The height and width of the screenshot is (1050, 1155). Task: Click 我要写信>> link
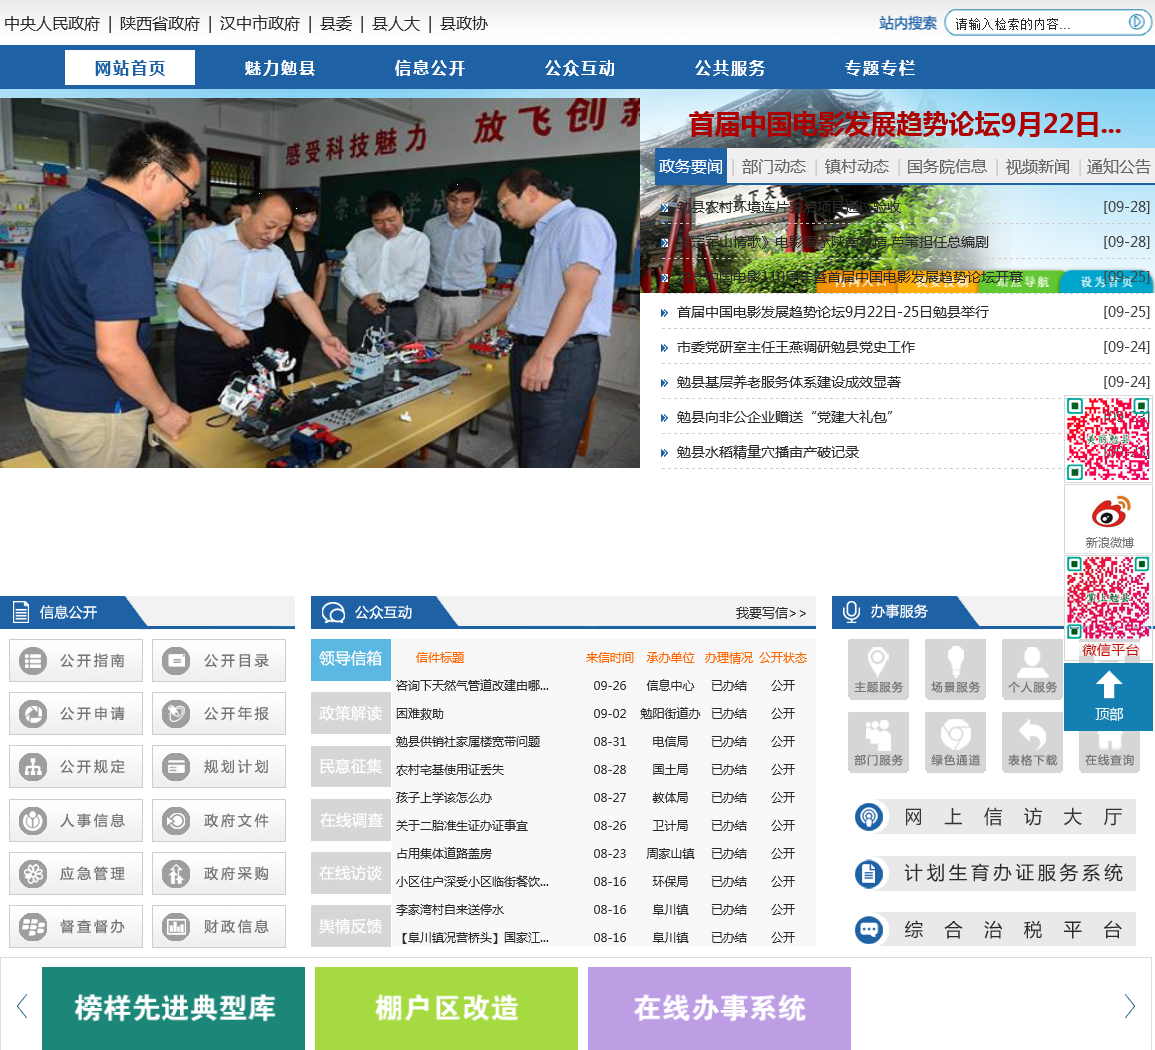click(770, 613)
